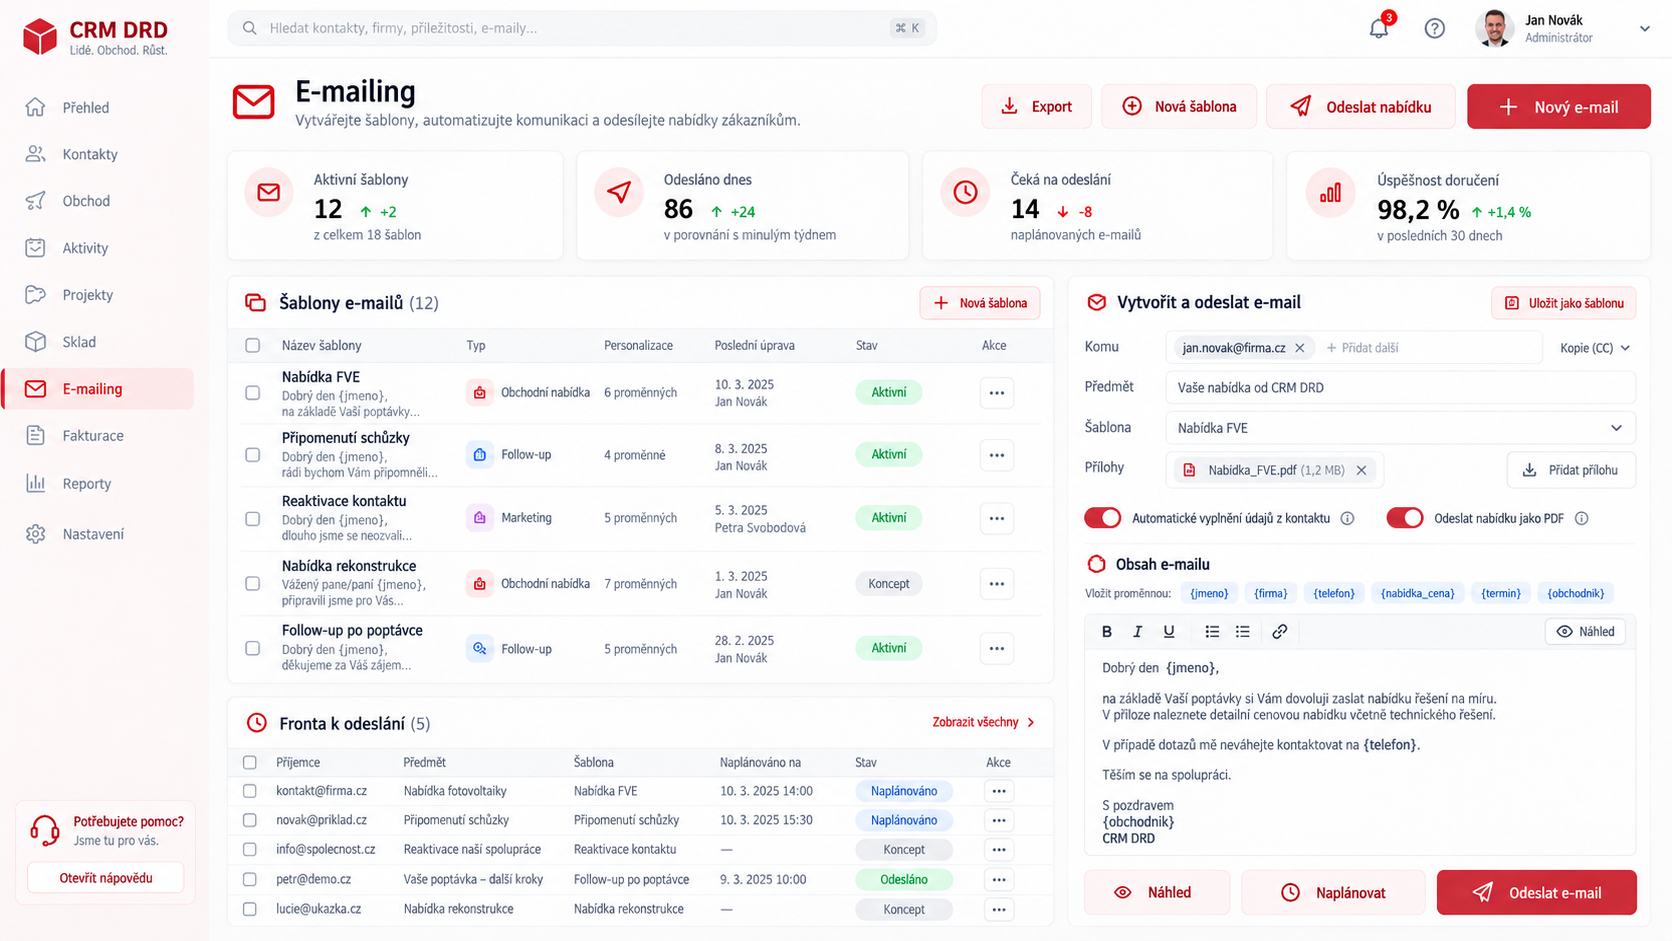Apply underline formatting in editor
1672x941 pixels.
(1168, 631)
